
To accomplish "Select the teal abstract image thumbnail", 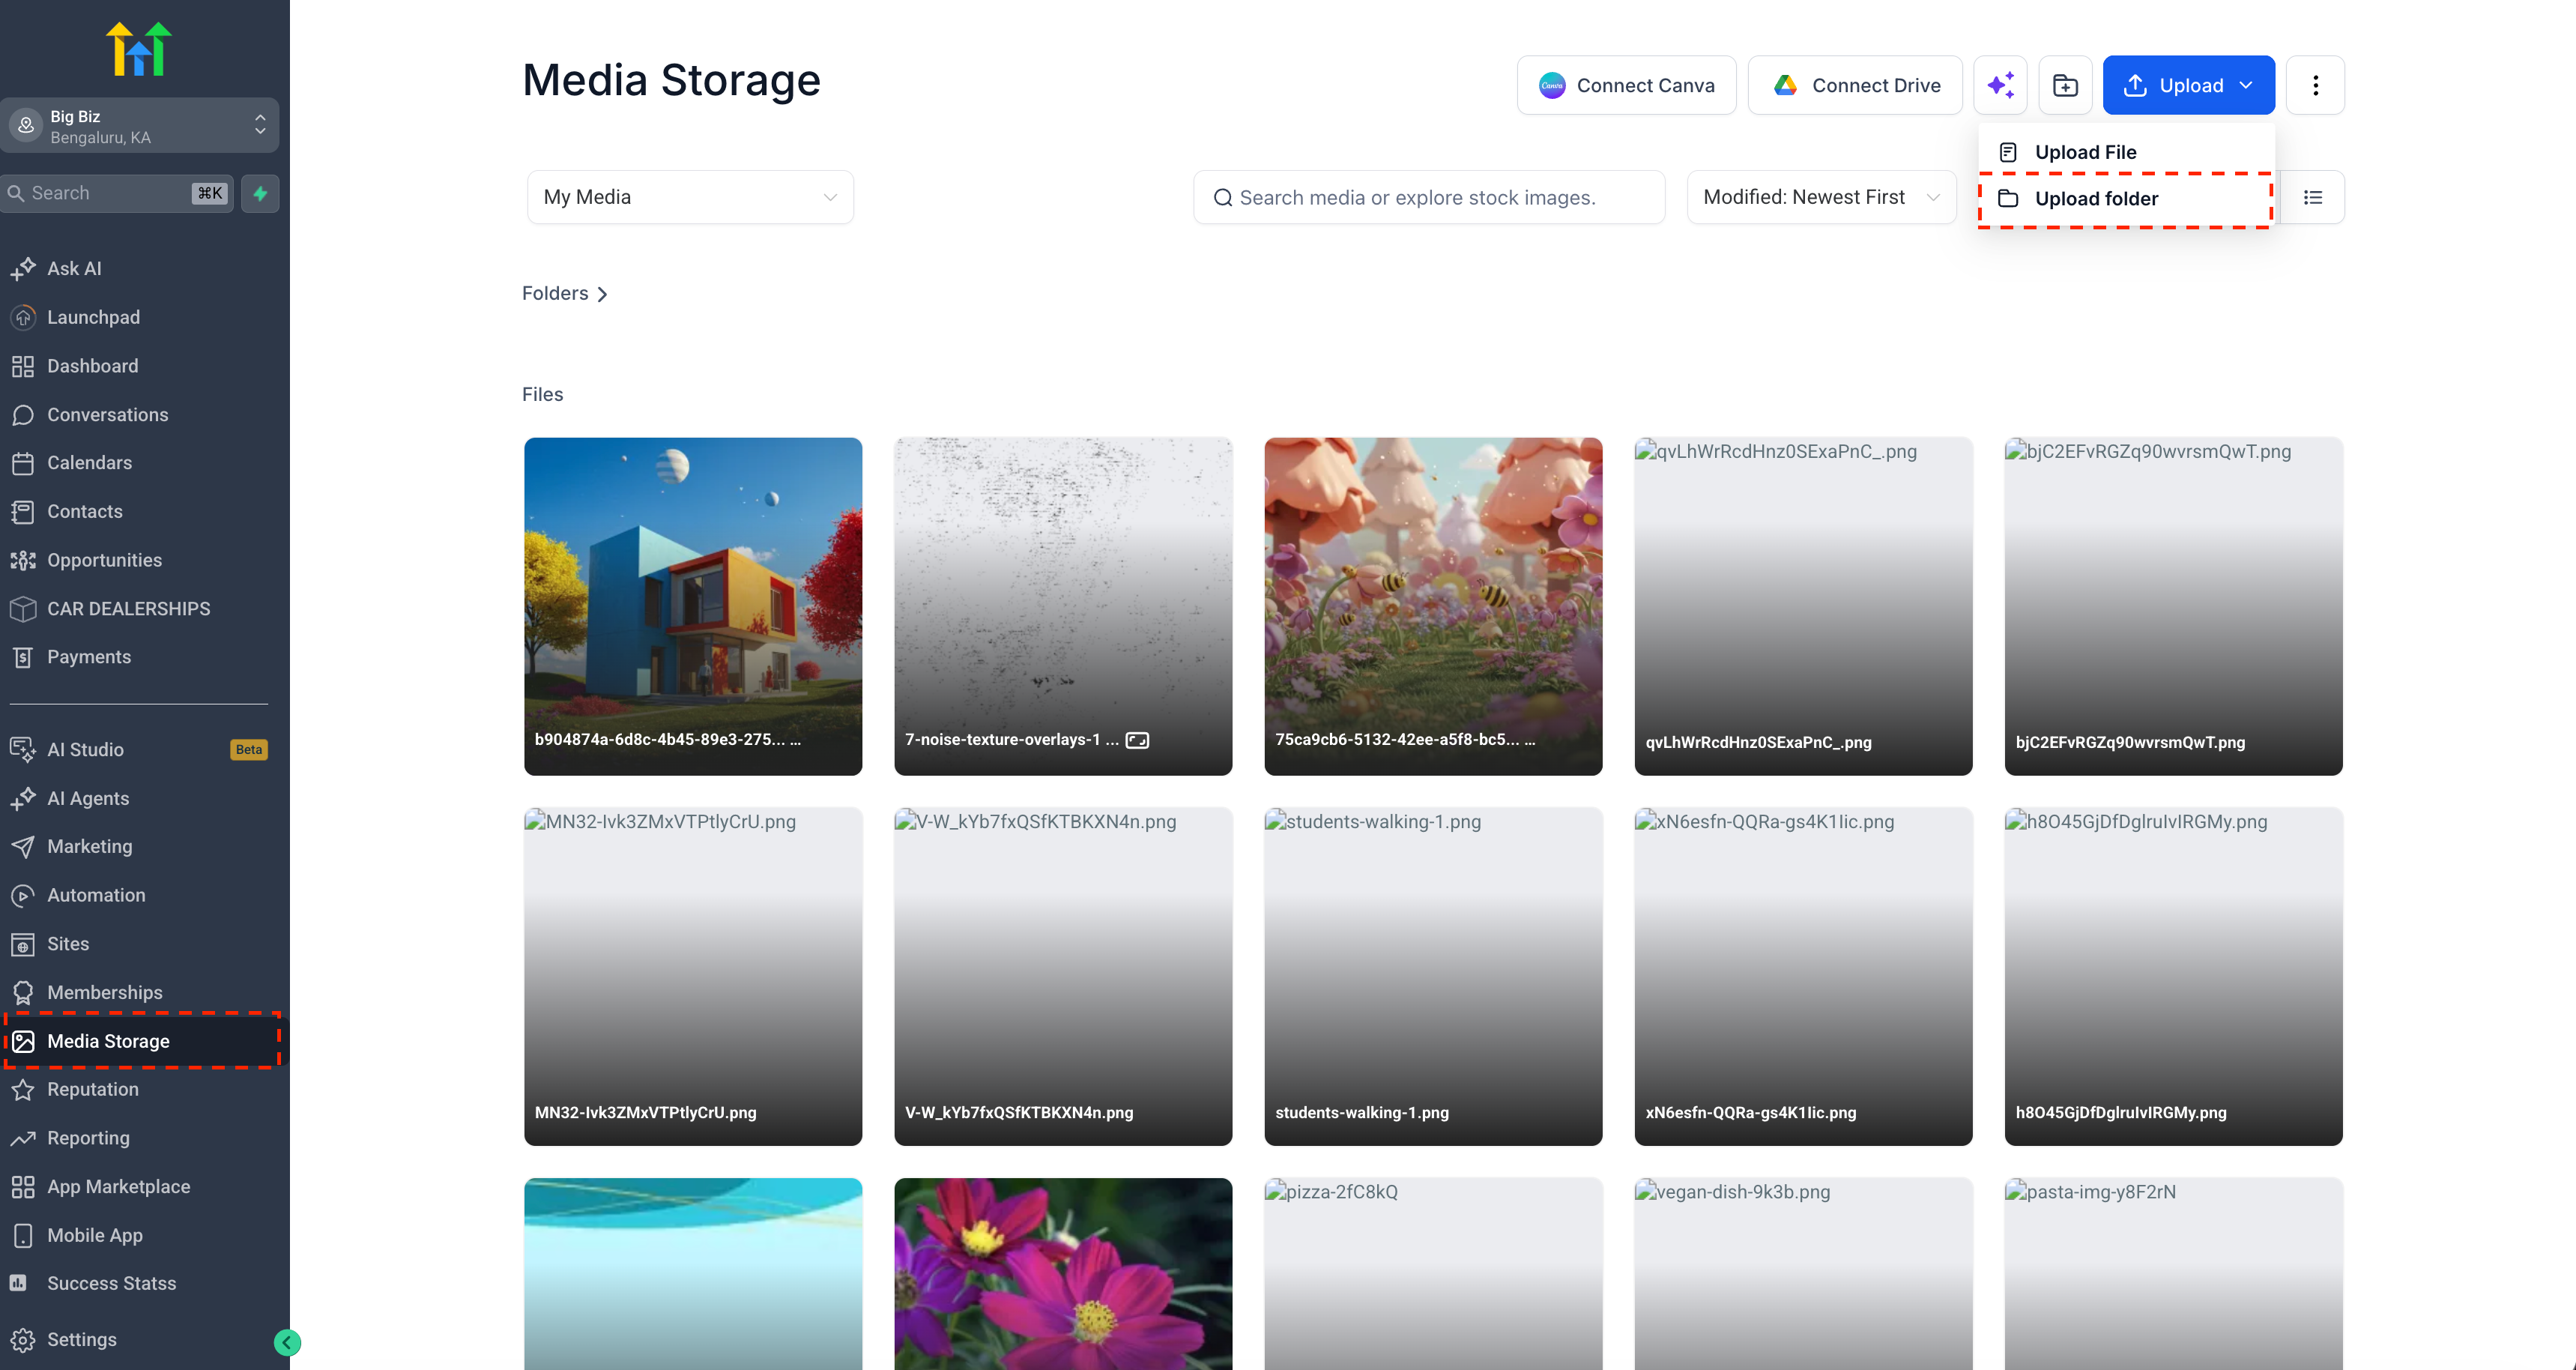I will click(693, 1273).
